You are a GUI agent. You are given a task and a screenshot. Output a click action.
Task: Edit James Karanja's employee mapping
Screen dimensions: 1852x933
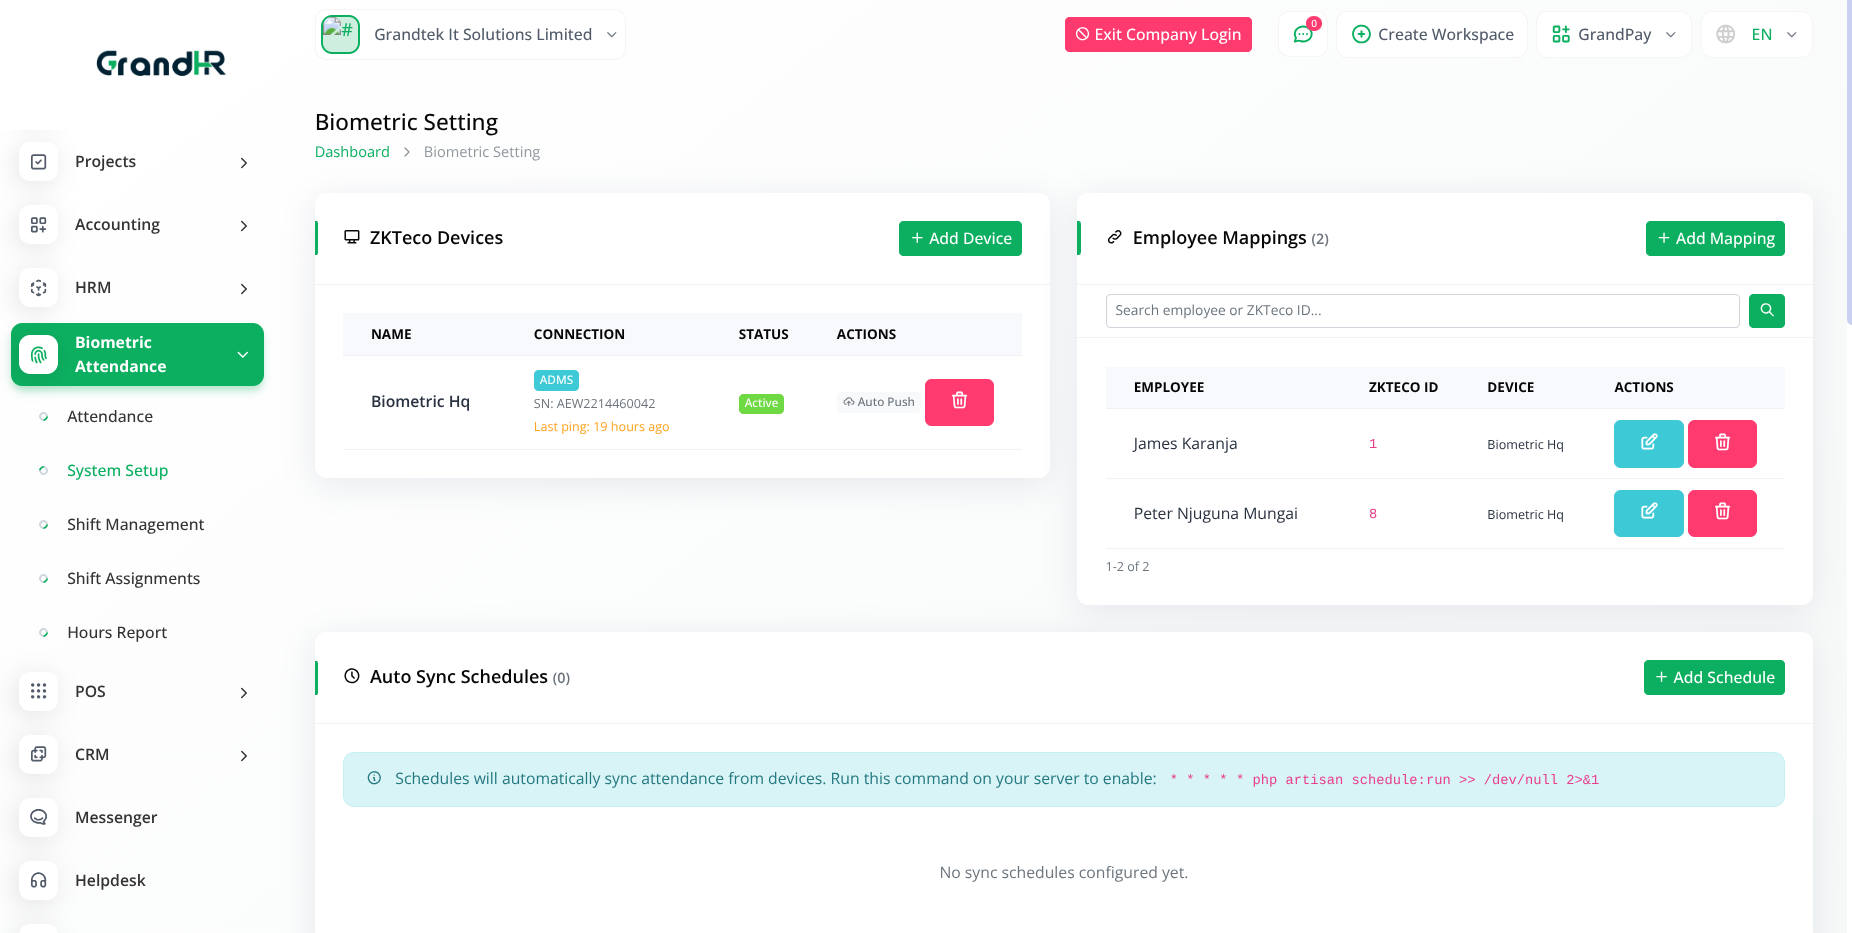point(1648,443)
